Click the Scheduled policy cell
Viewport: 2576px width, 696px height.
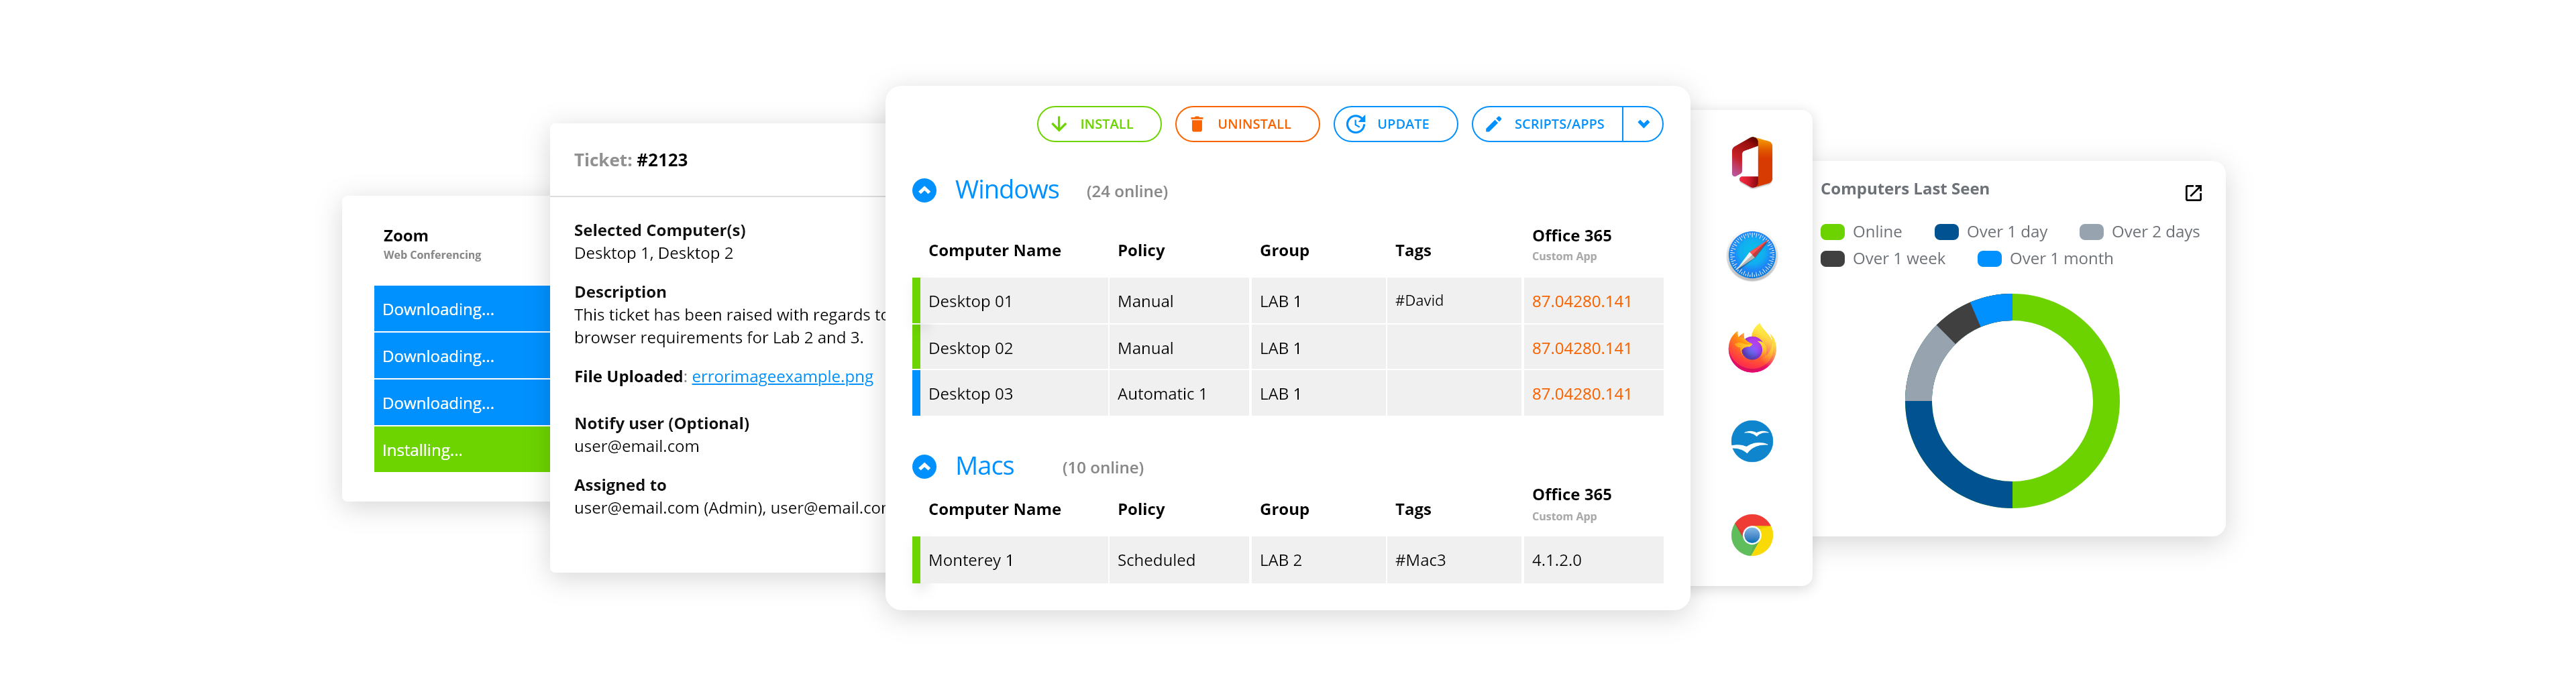tap(1178, 560)
